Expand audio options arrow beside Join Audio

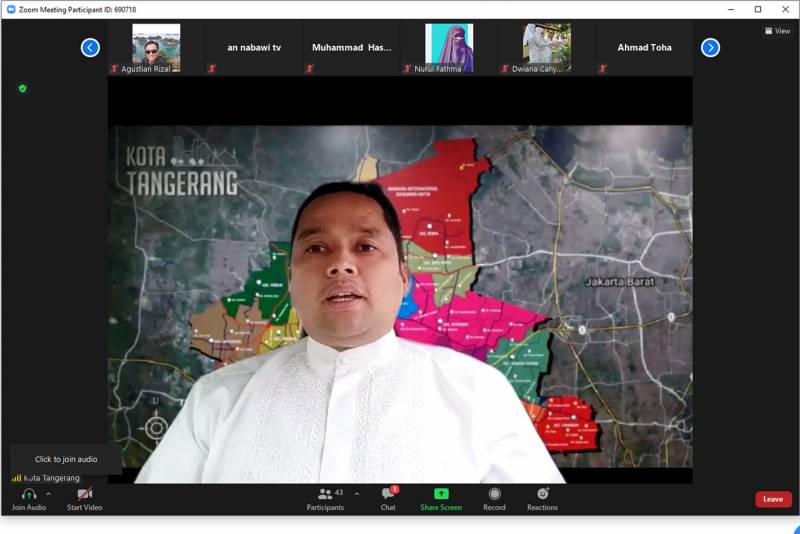pyautogui.click(x=48, y=494)
